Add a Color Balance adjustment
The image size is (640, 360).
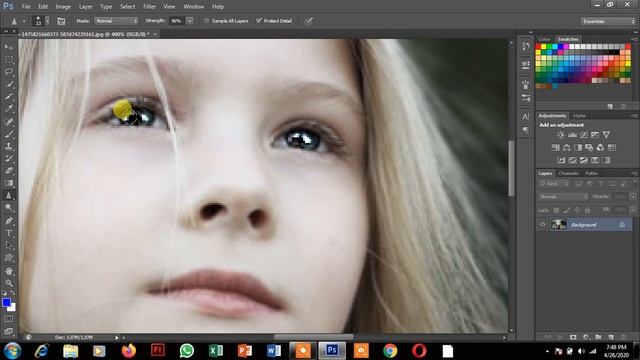click(567, 147)
